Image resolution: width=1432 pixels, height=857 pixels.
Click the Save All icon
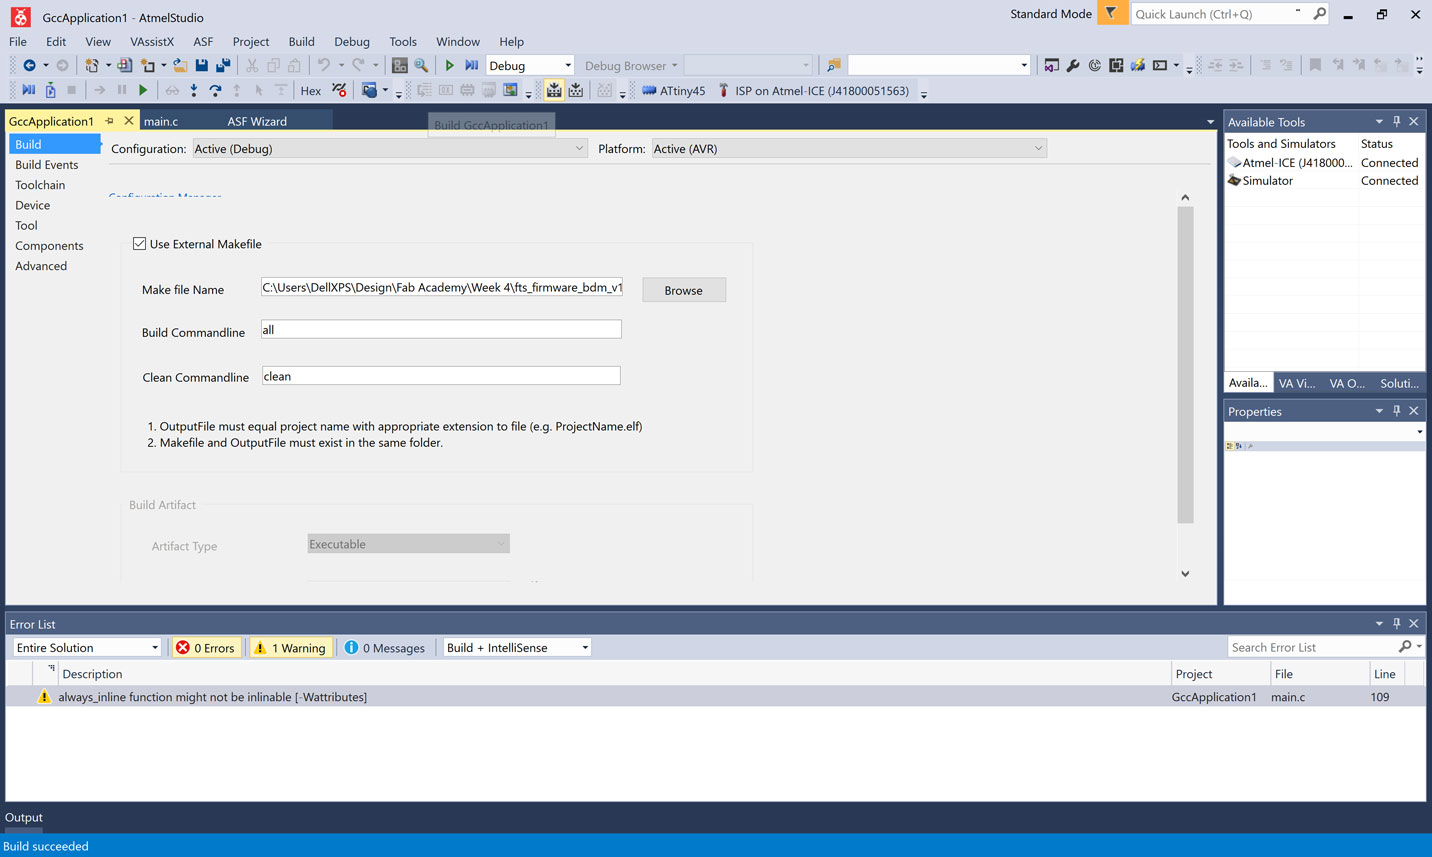(x=222, y=65)
